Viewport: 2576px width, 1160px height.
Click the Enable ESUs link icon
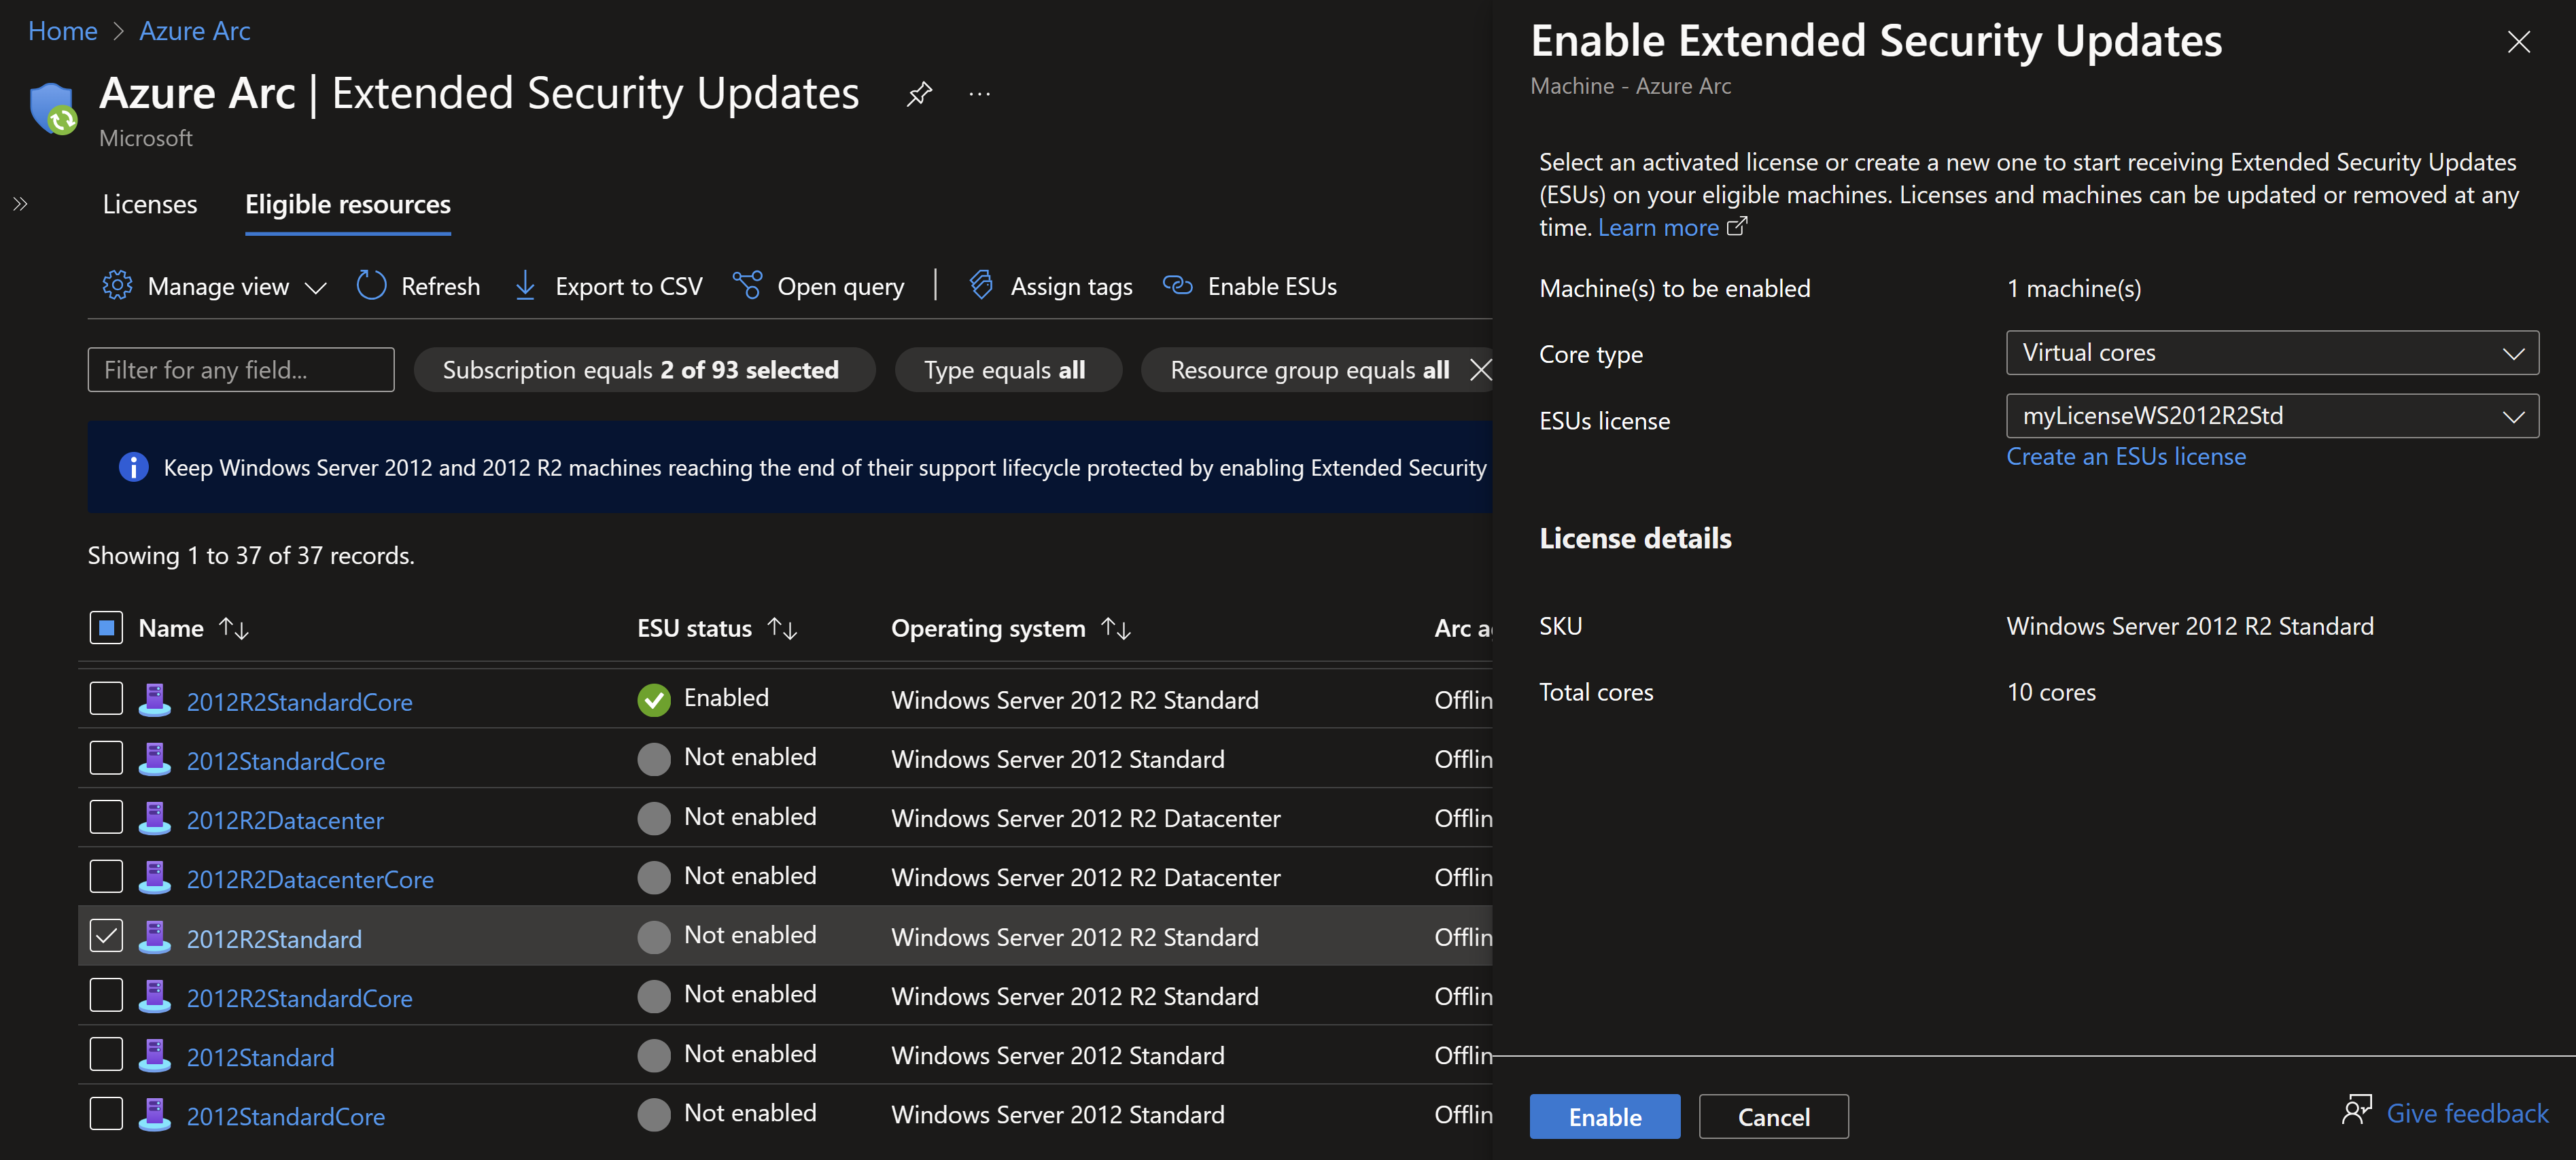[x=1178, y=286]
